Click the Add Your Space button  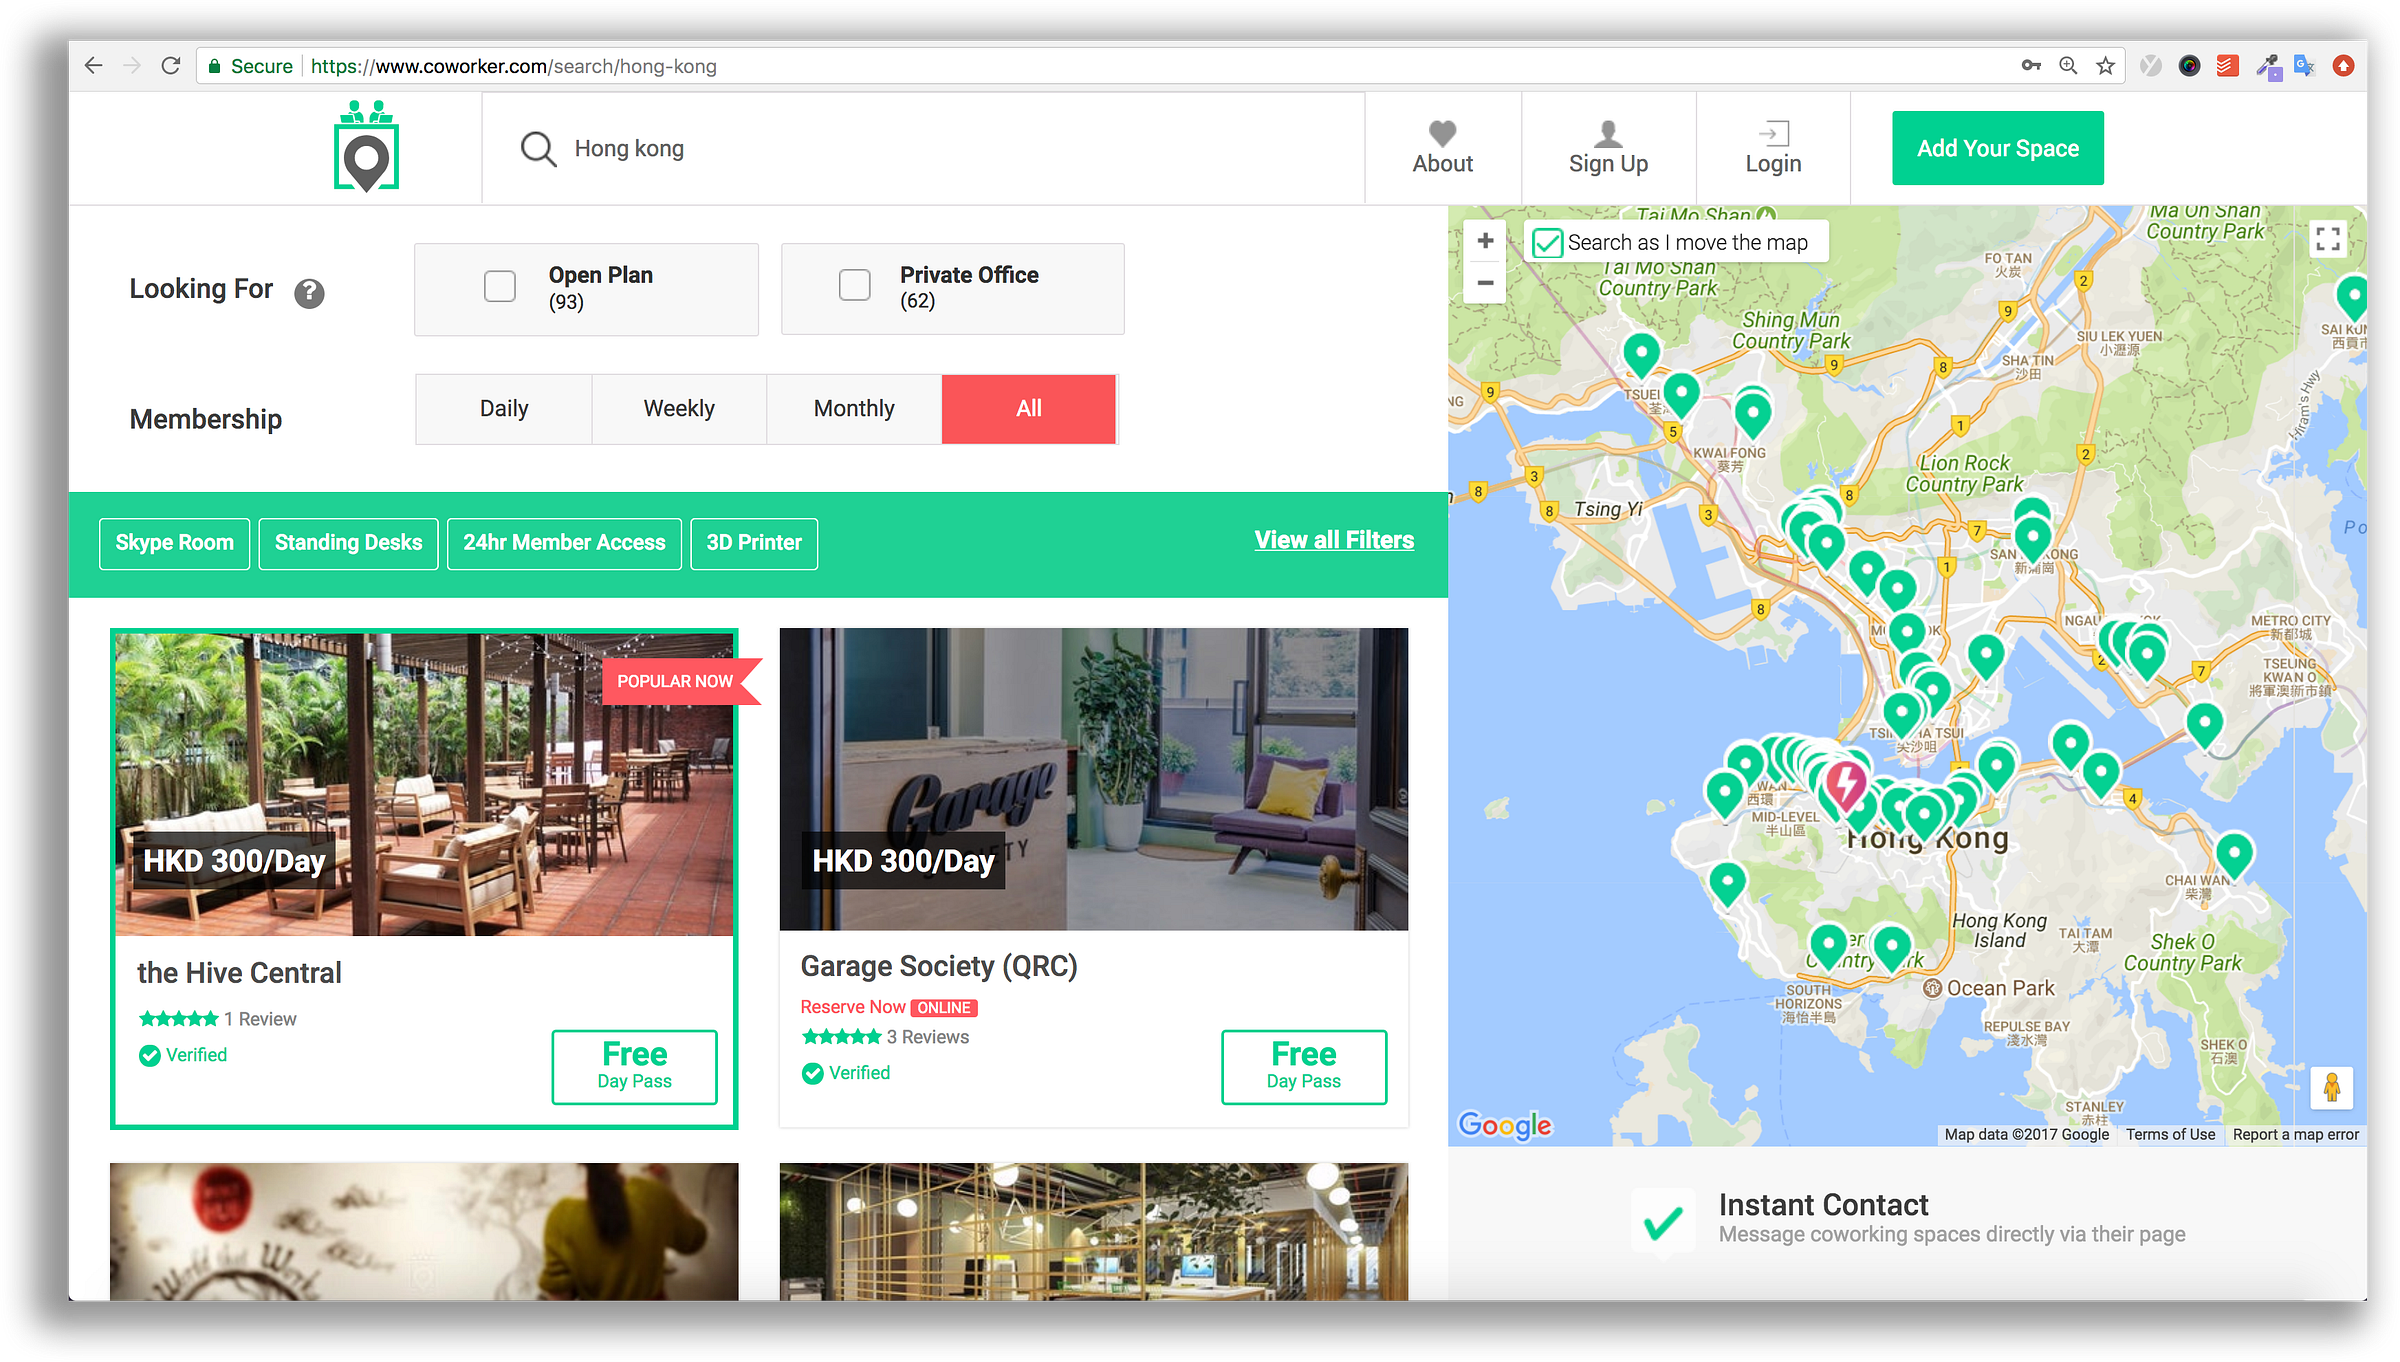[x=1997, y=148]
